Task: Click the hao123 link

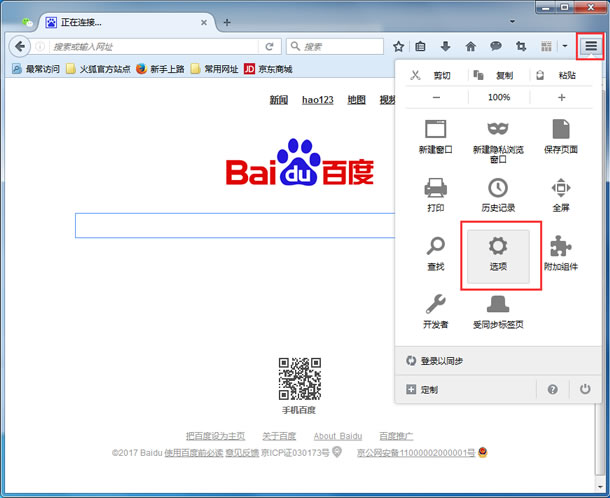Action: click(x=318, y=100)
